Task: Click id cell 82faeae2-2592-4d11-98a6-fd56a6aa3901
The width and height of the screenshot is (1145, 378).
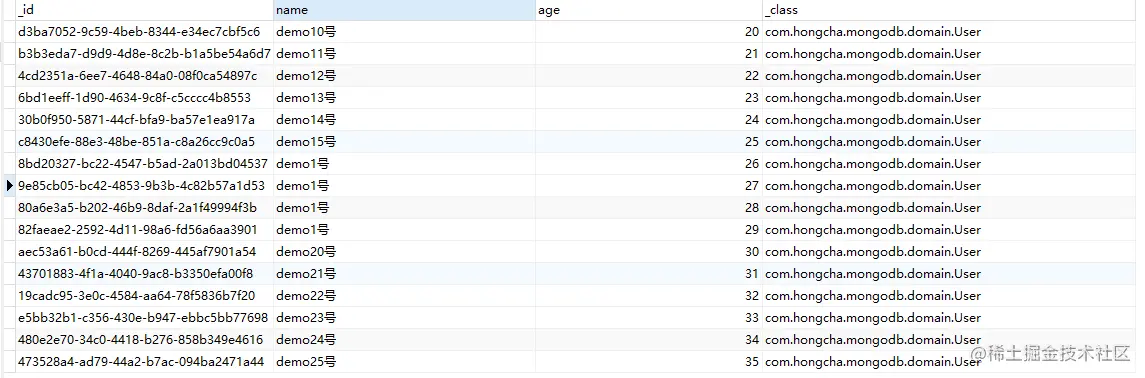Action: click(x=144, y=230)
